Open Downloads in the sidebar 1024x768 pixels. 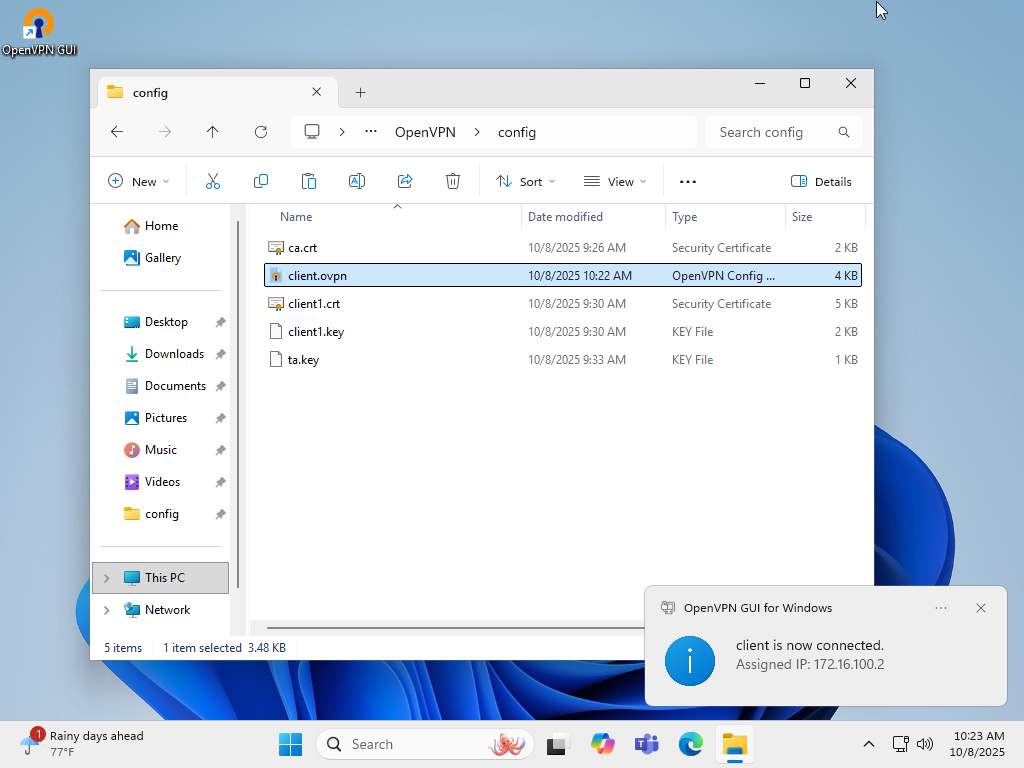click(x=174, y=354)
